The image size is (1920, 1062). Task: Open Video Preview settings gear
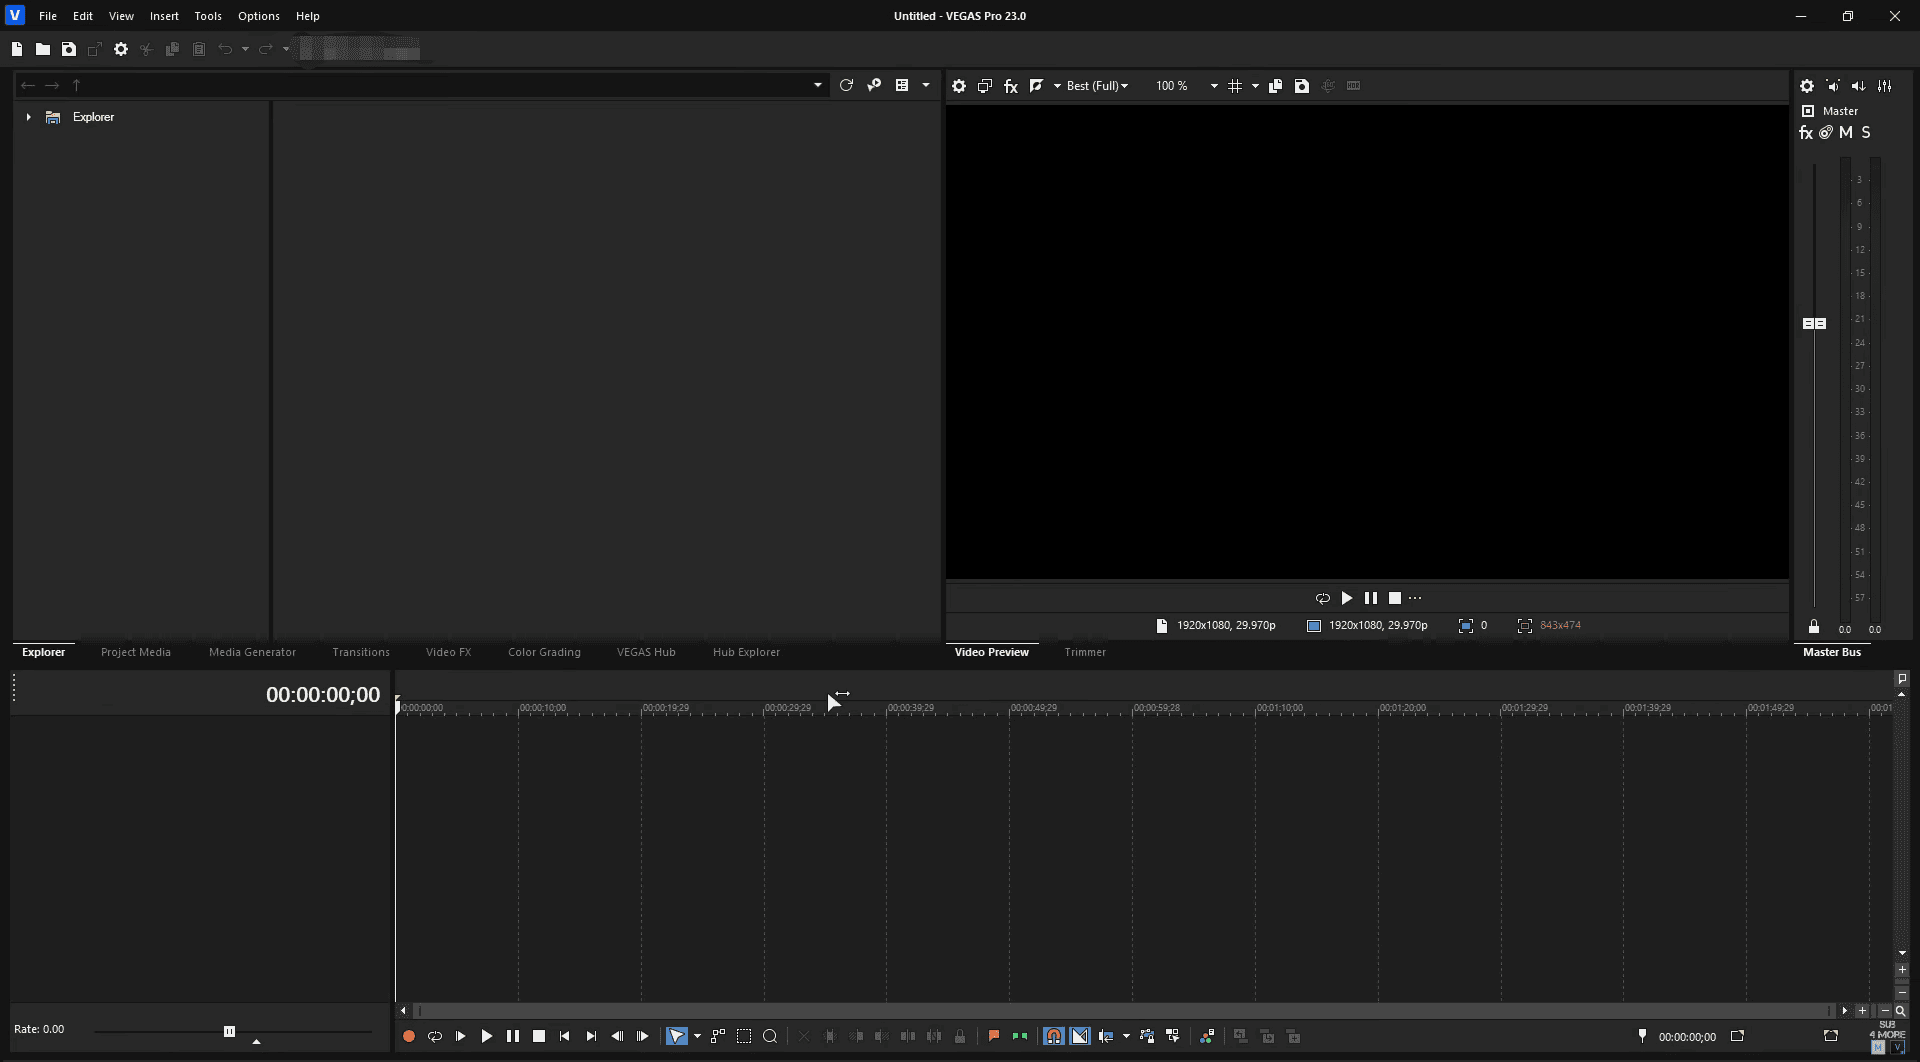(959, 86)
